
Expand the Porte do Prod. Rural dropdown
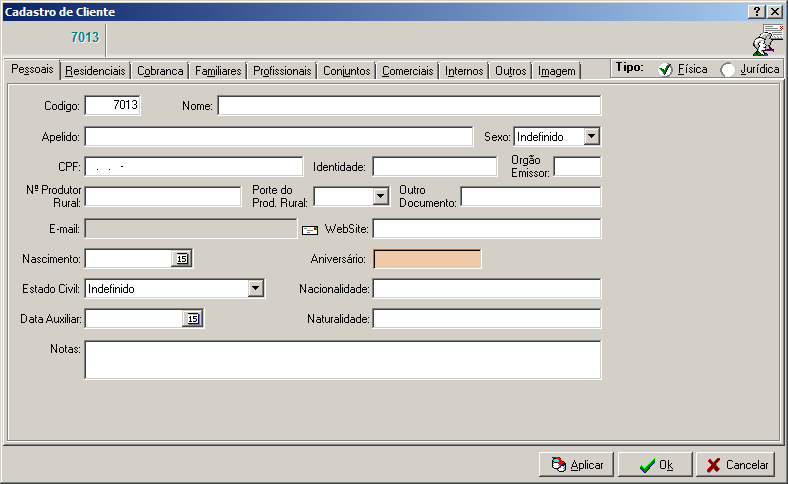tap(380, 196)
